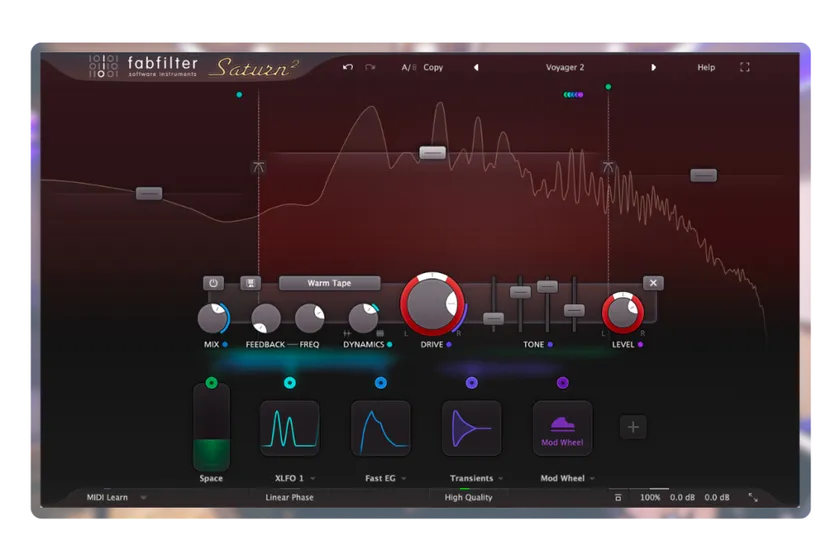Click the Mix modulation indicator dot
This screenshot has height=560, width=840.
225,345
